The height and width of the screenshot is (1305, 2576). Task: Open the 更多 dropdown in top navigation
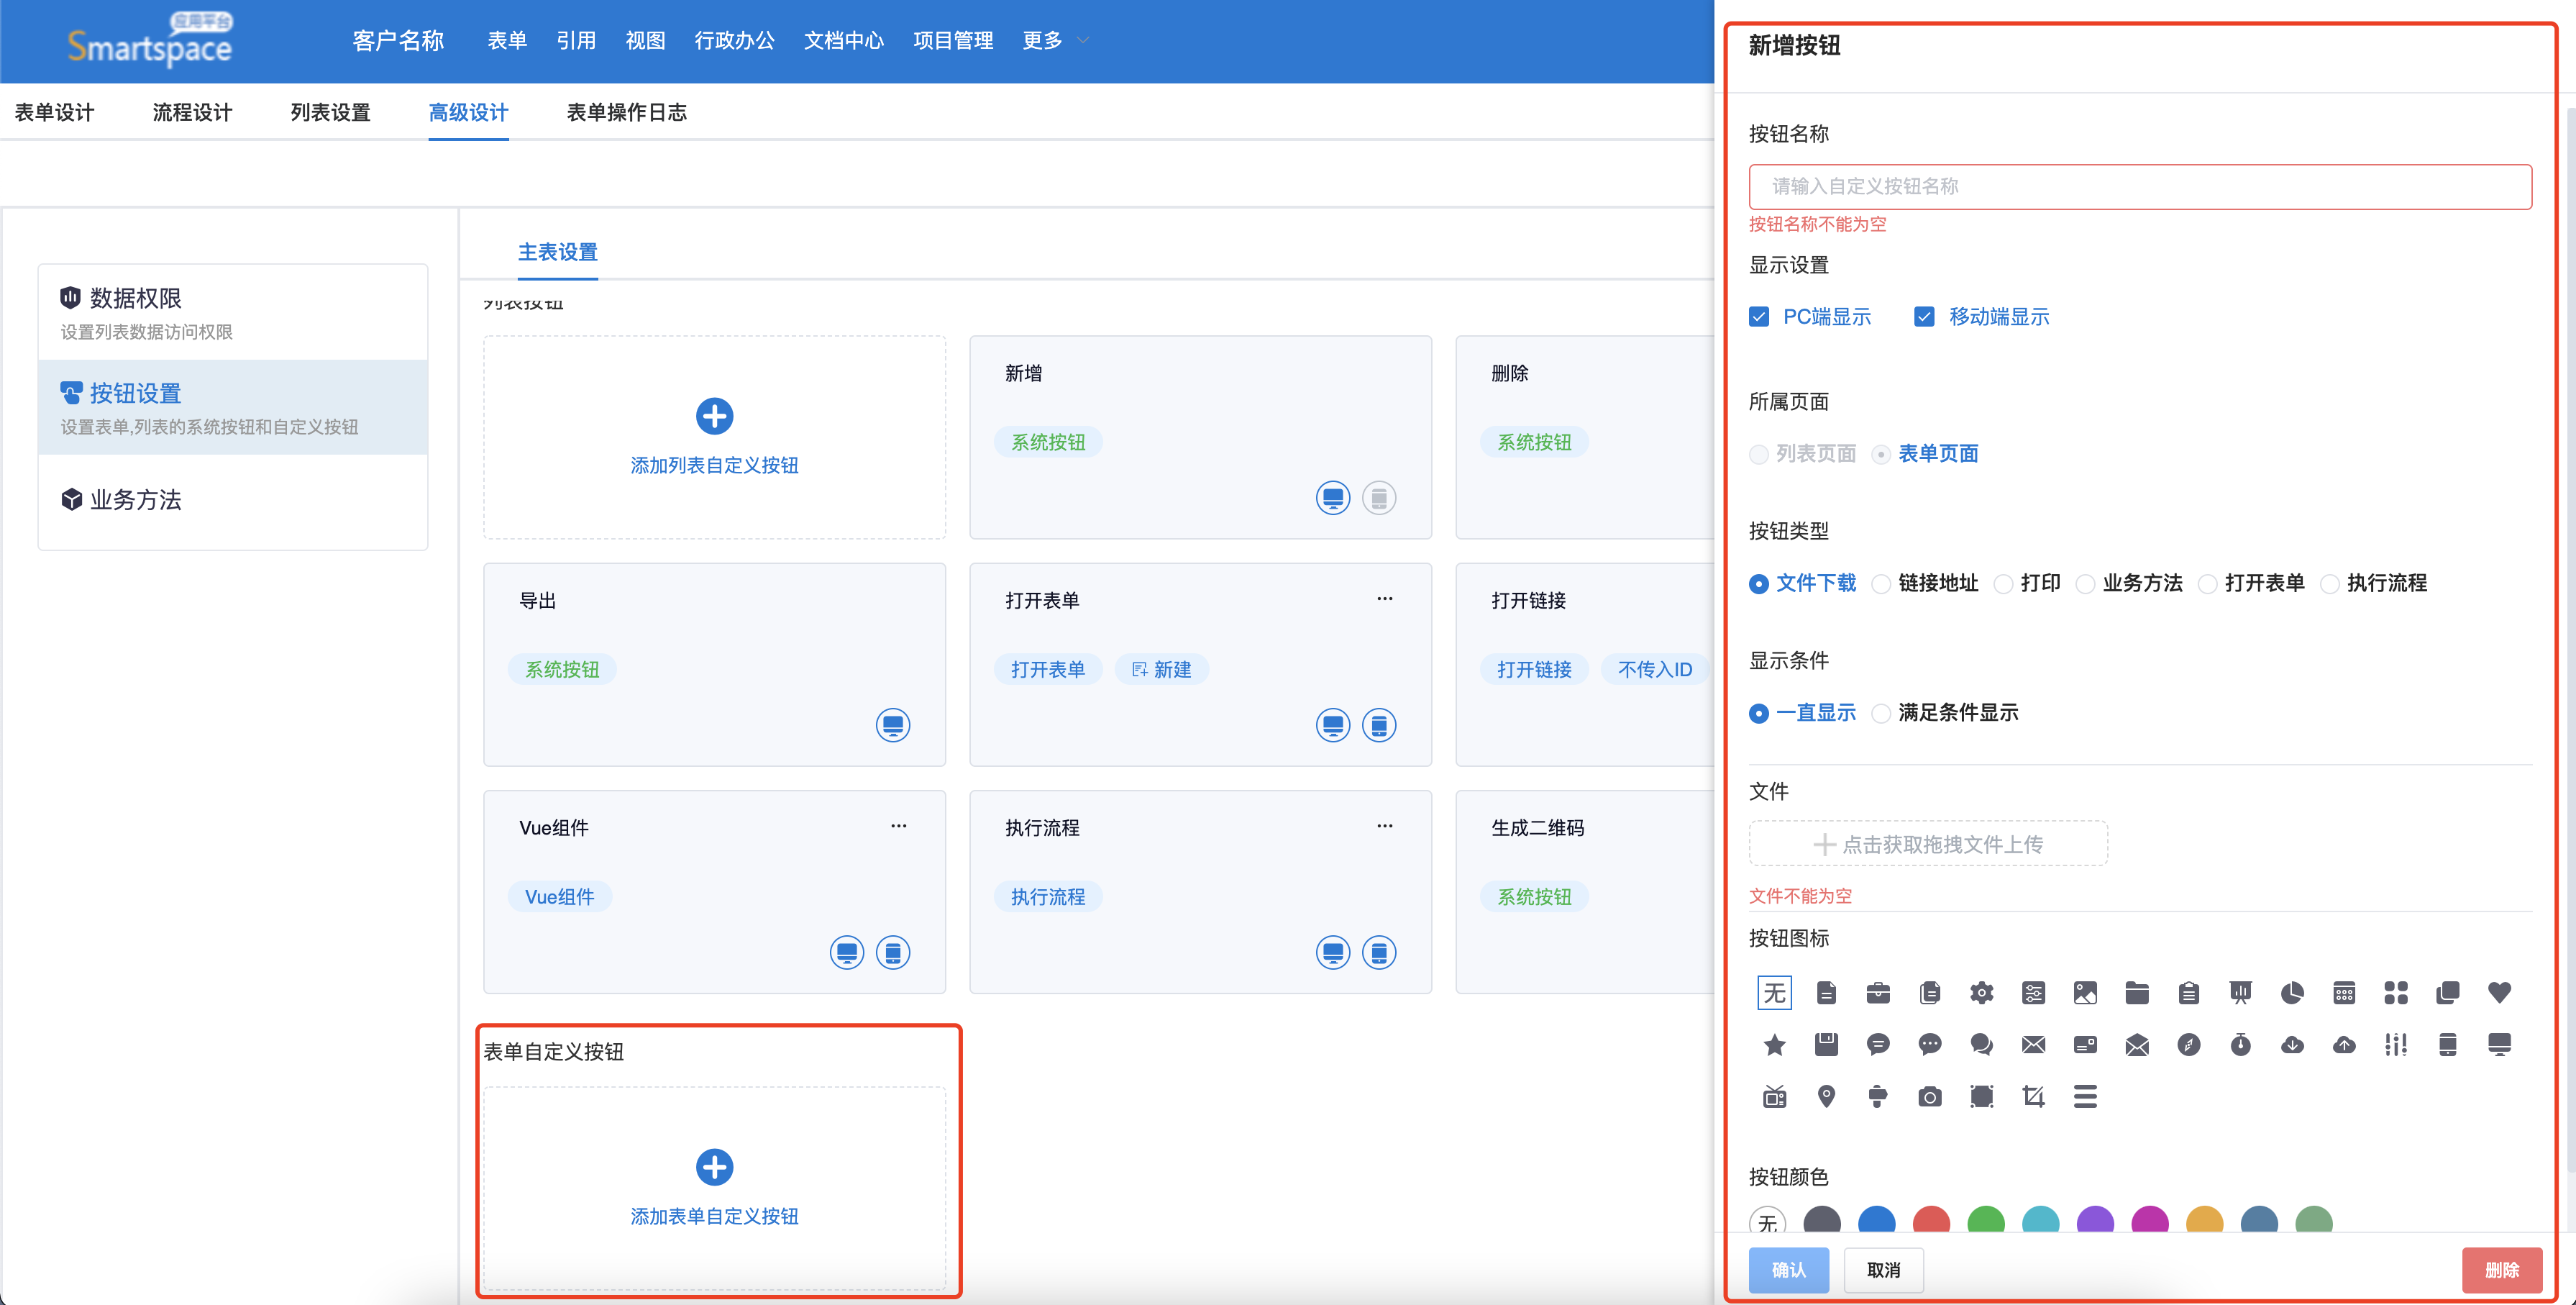point(1054,41)
